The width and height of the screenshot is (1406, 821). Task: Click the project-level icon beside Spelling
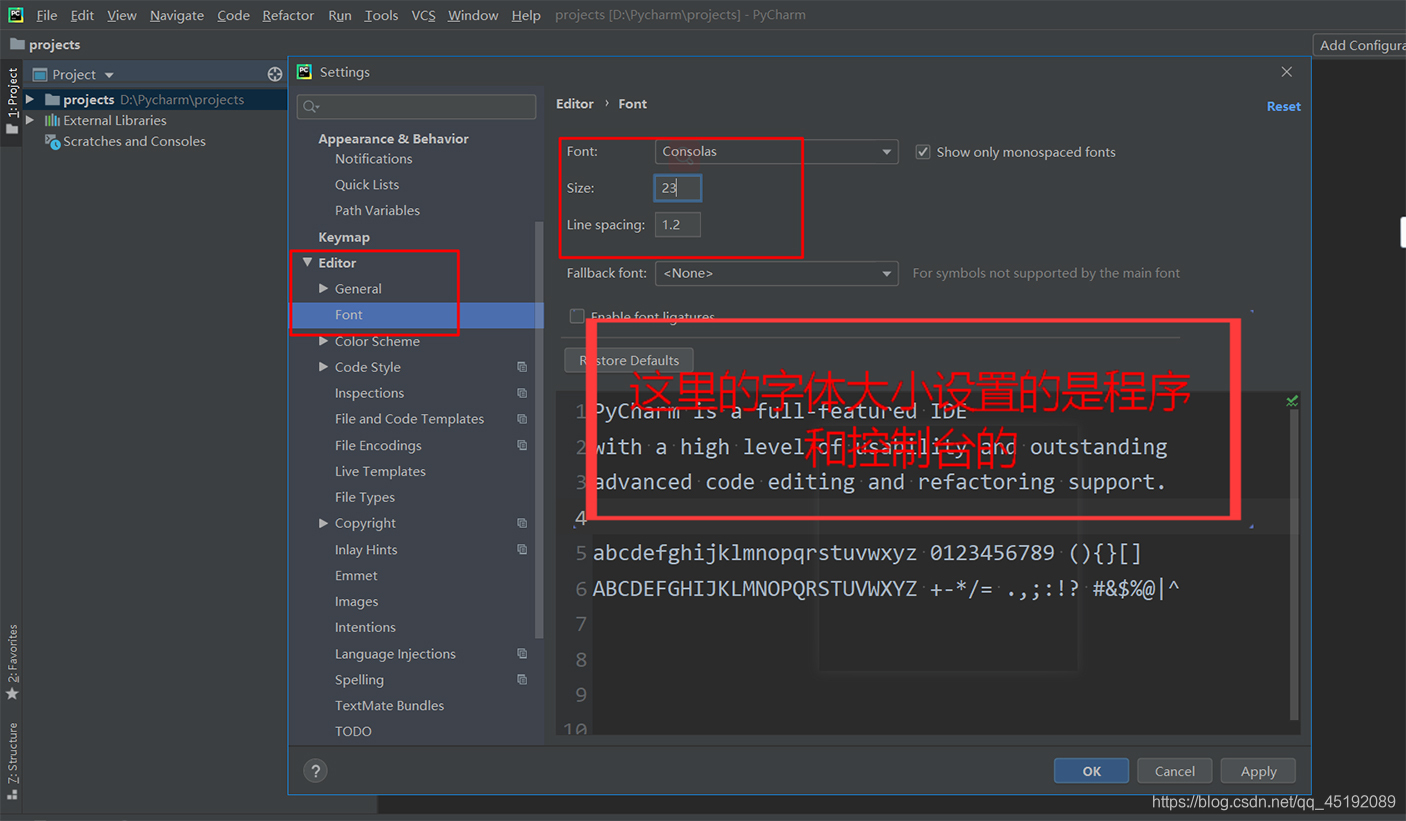(x=522, y=679)
